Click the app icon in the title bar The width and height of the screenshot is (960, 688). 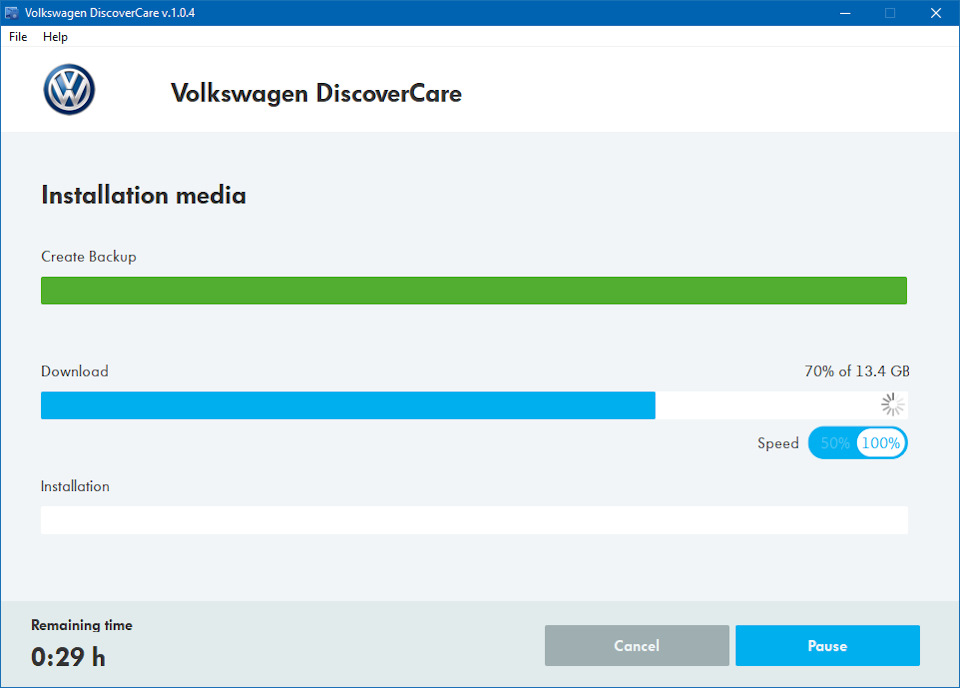[x=12, y=13]
